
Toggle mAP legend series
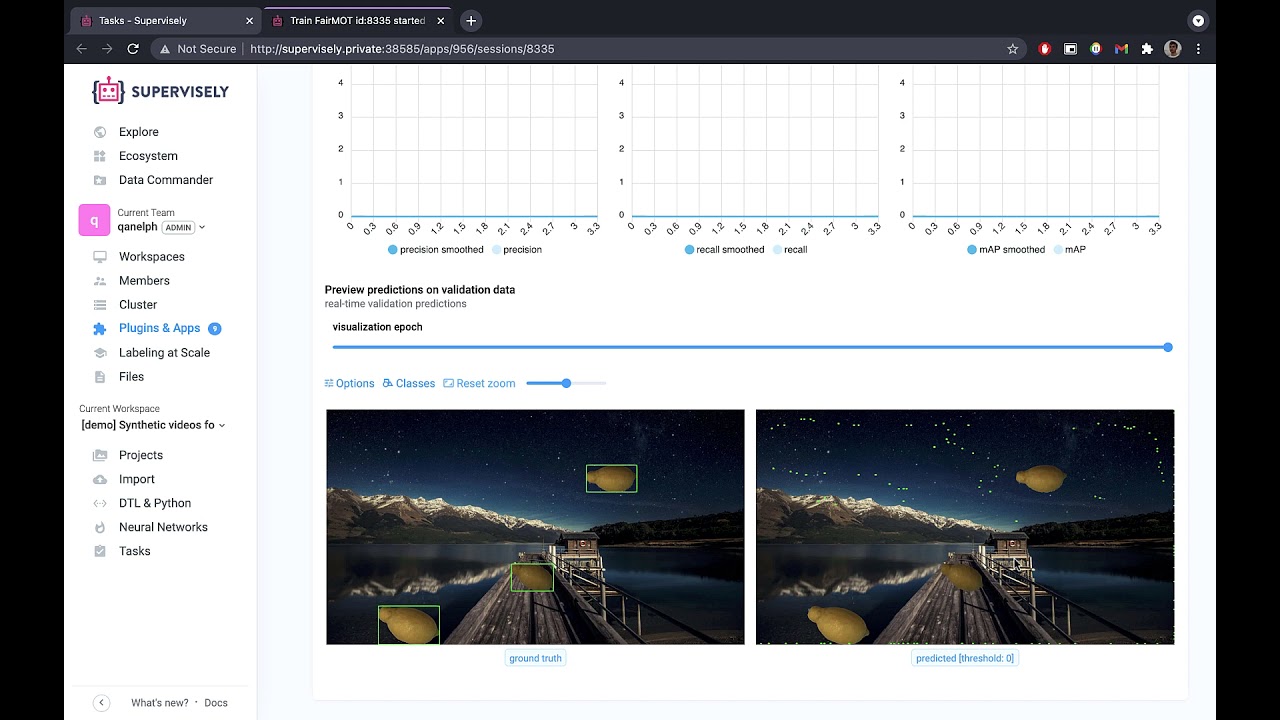1069,250
